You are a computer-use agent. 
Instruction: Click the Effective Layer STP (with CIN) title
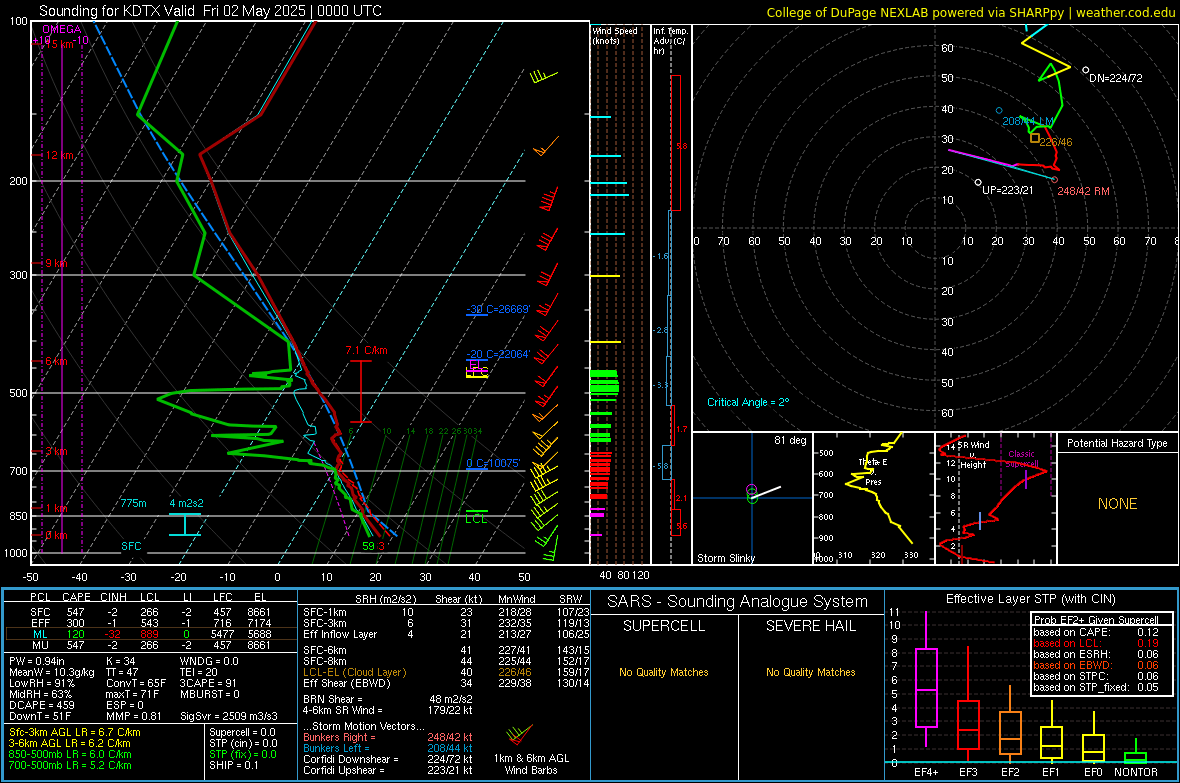[x=1030, y=599]
